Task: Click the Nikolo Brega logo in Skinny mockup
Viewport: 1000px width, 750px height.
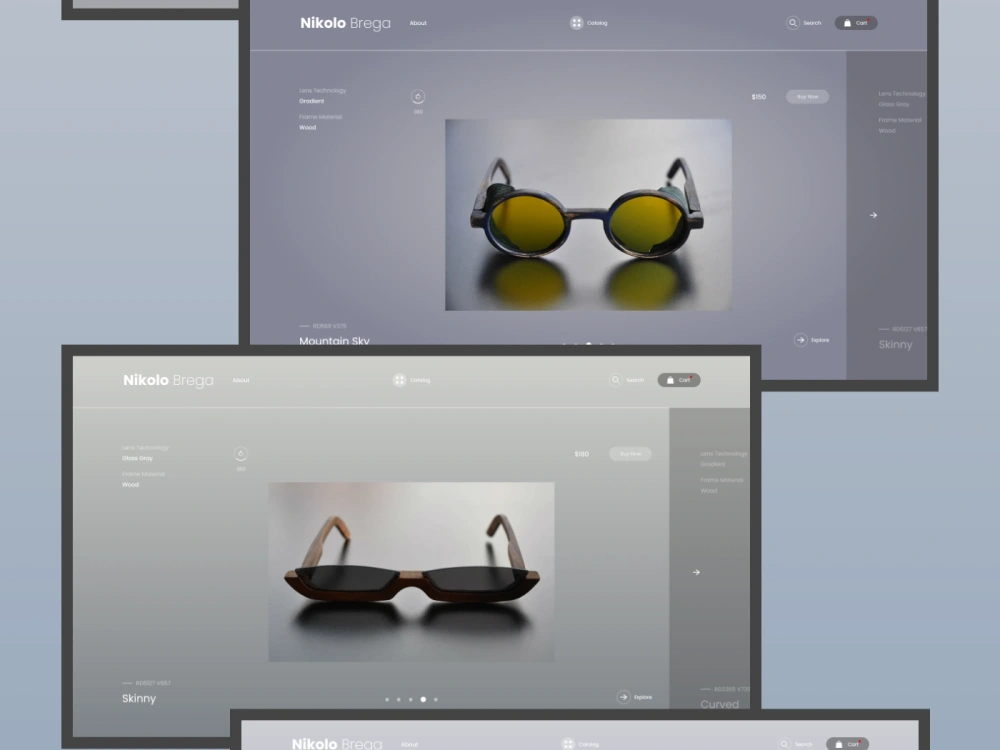Action: coord(168,380)
